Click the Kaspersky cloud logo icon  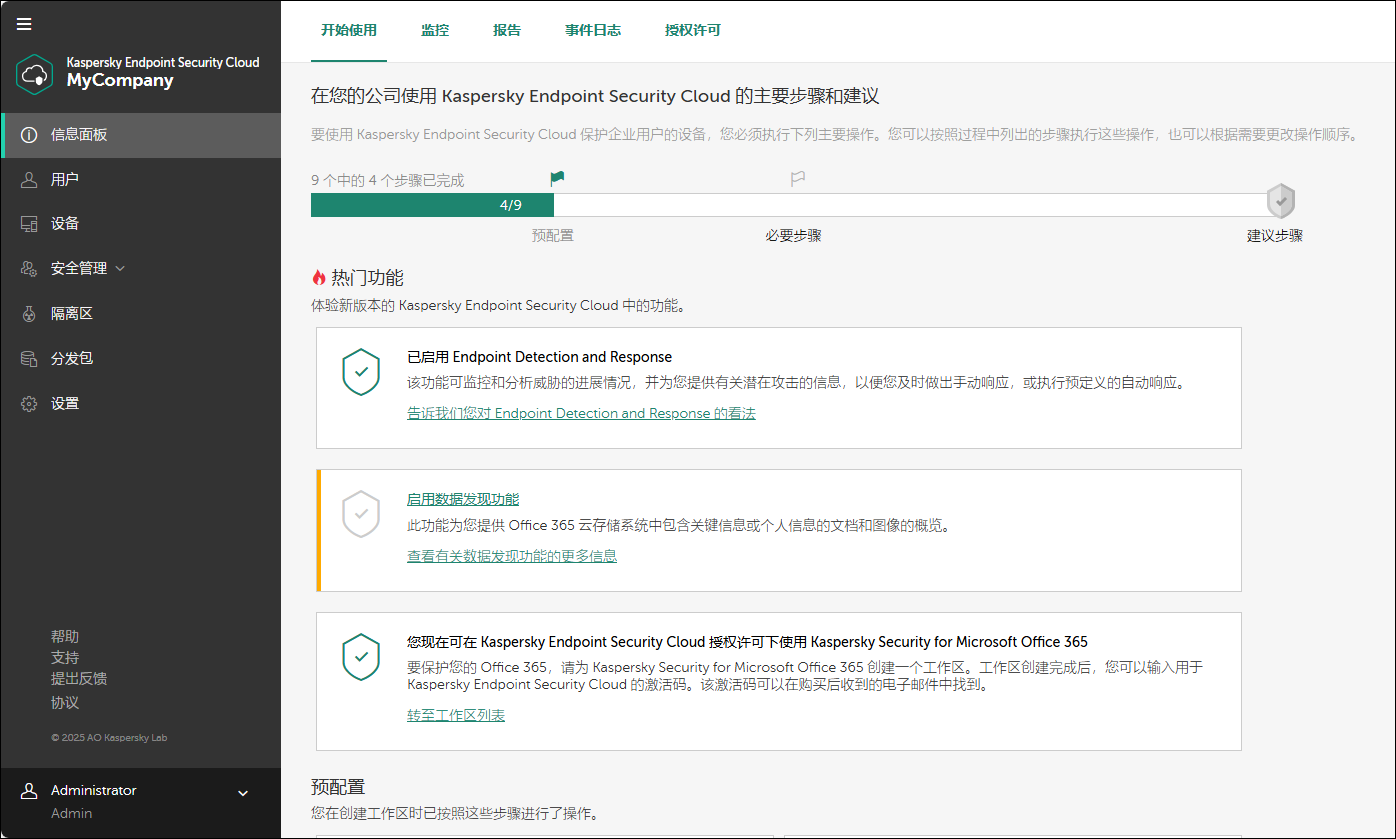pyautogui.click(x=34, y=74)
